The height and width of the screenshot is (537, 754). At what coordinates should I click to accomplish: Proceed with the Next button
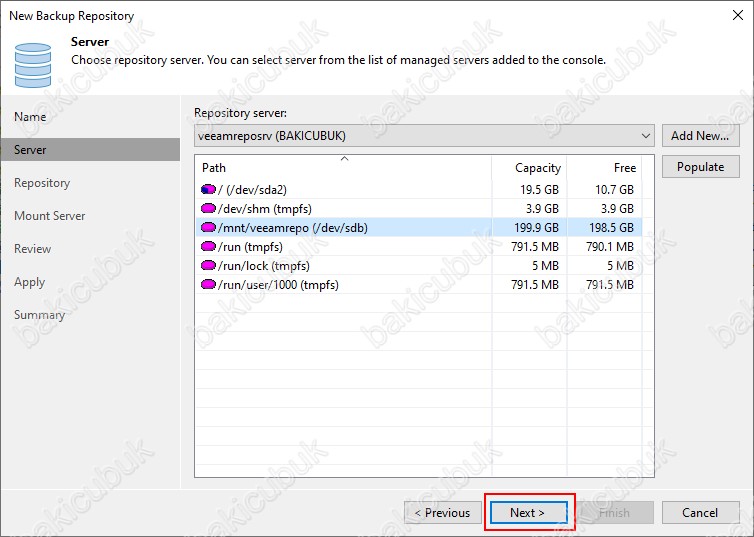click(528, 512)
